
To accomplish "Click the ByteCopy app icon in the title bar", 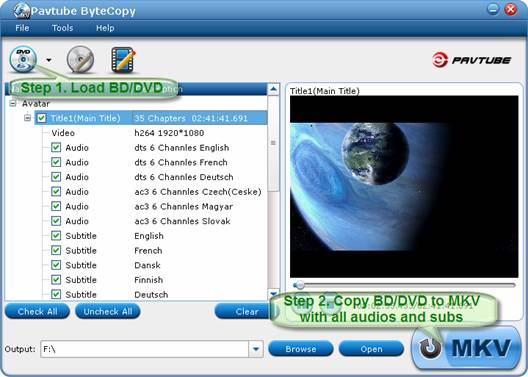I will click(22, 11).
